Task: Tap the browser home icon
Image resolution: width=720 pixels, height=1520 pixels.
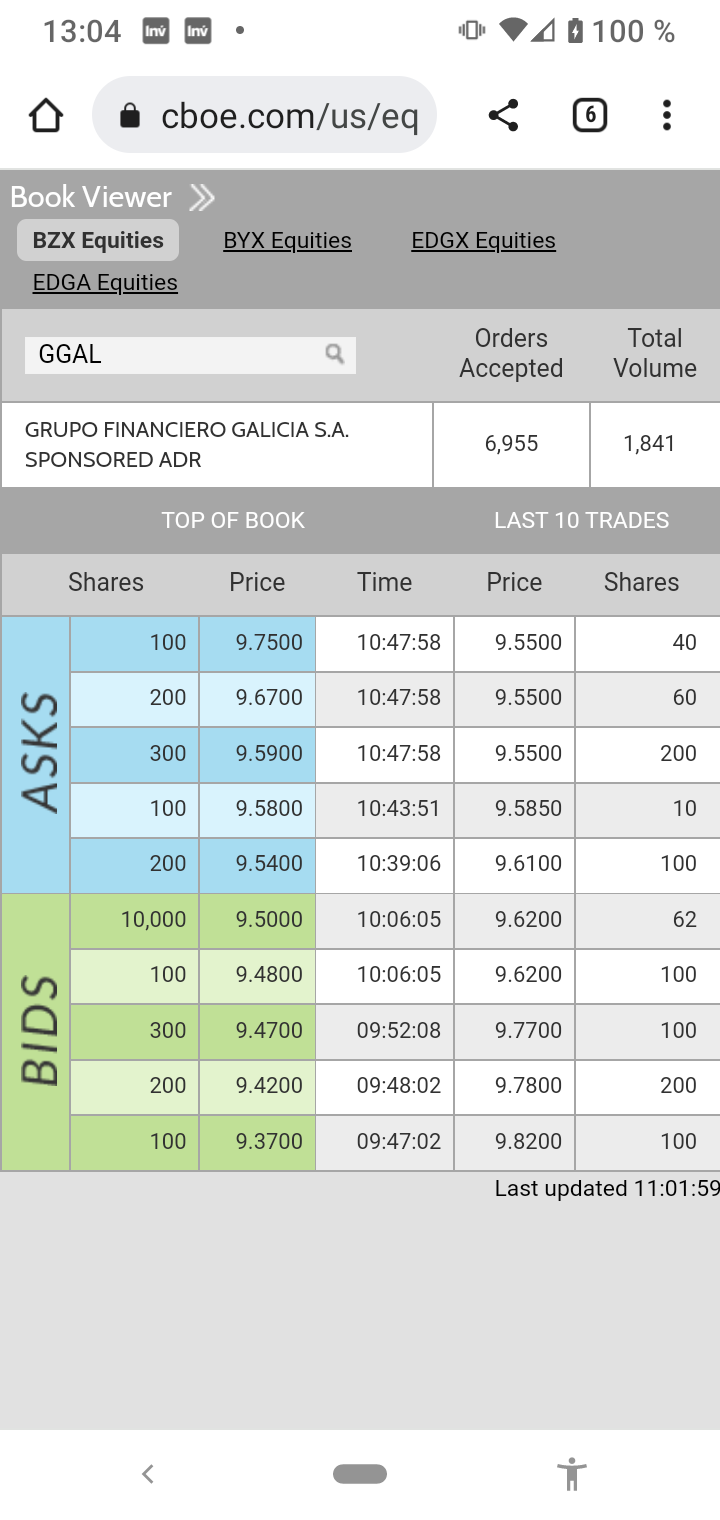Action: point(46,116)
